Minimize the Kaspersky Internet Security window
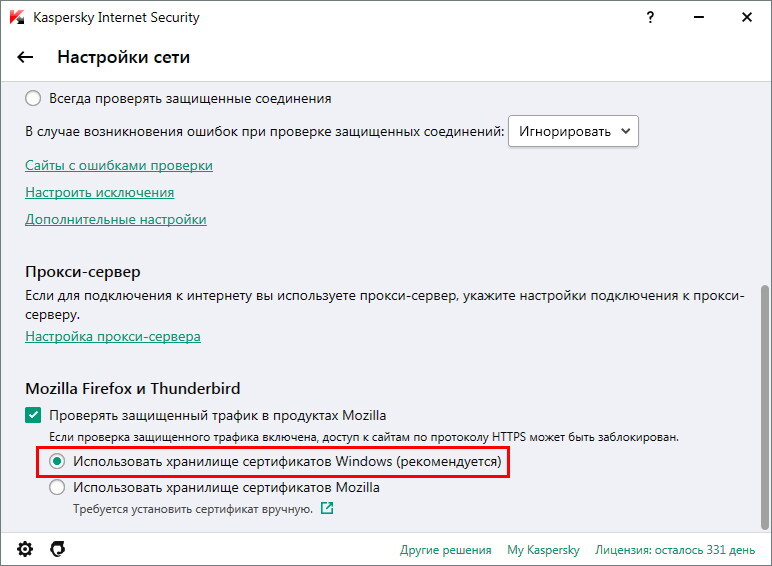The image size is (772, 566). coord(699,17)
